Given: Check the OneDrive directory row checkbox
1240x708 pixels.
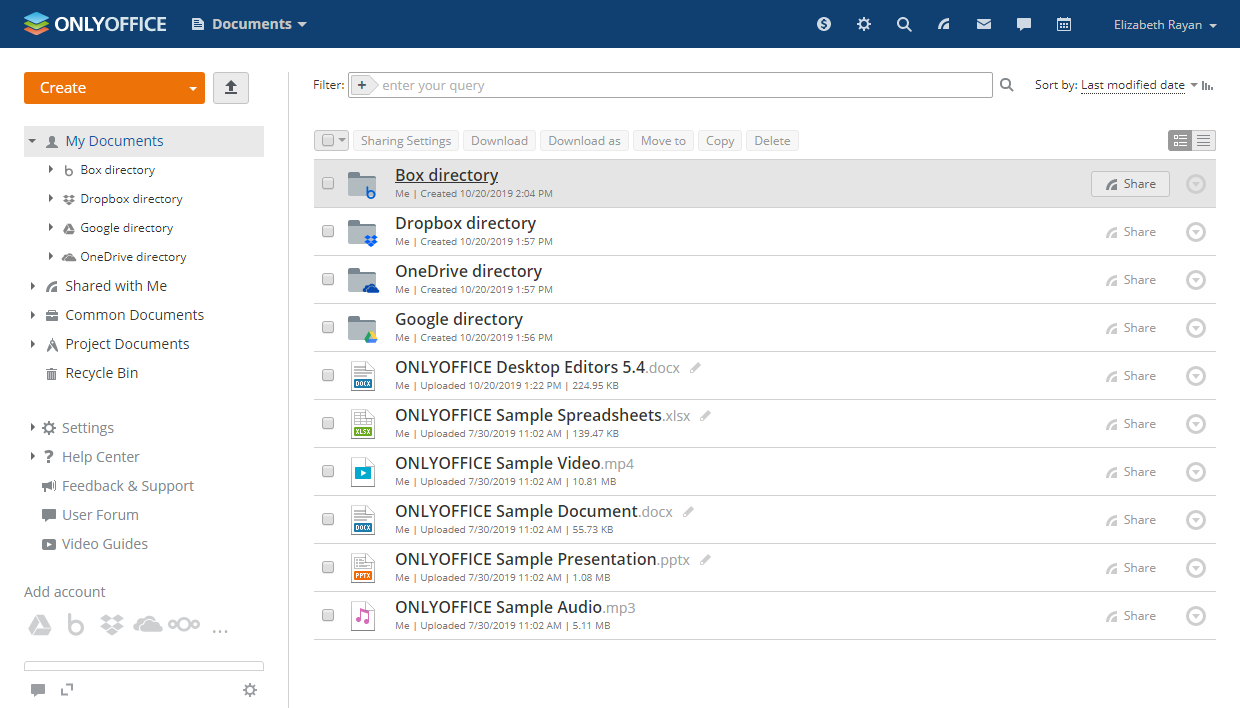Looking at the screenshot, I should pyautogui.click(x=328, y=280).
